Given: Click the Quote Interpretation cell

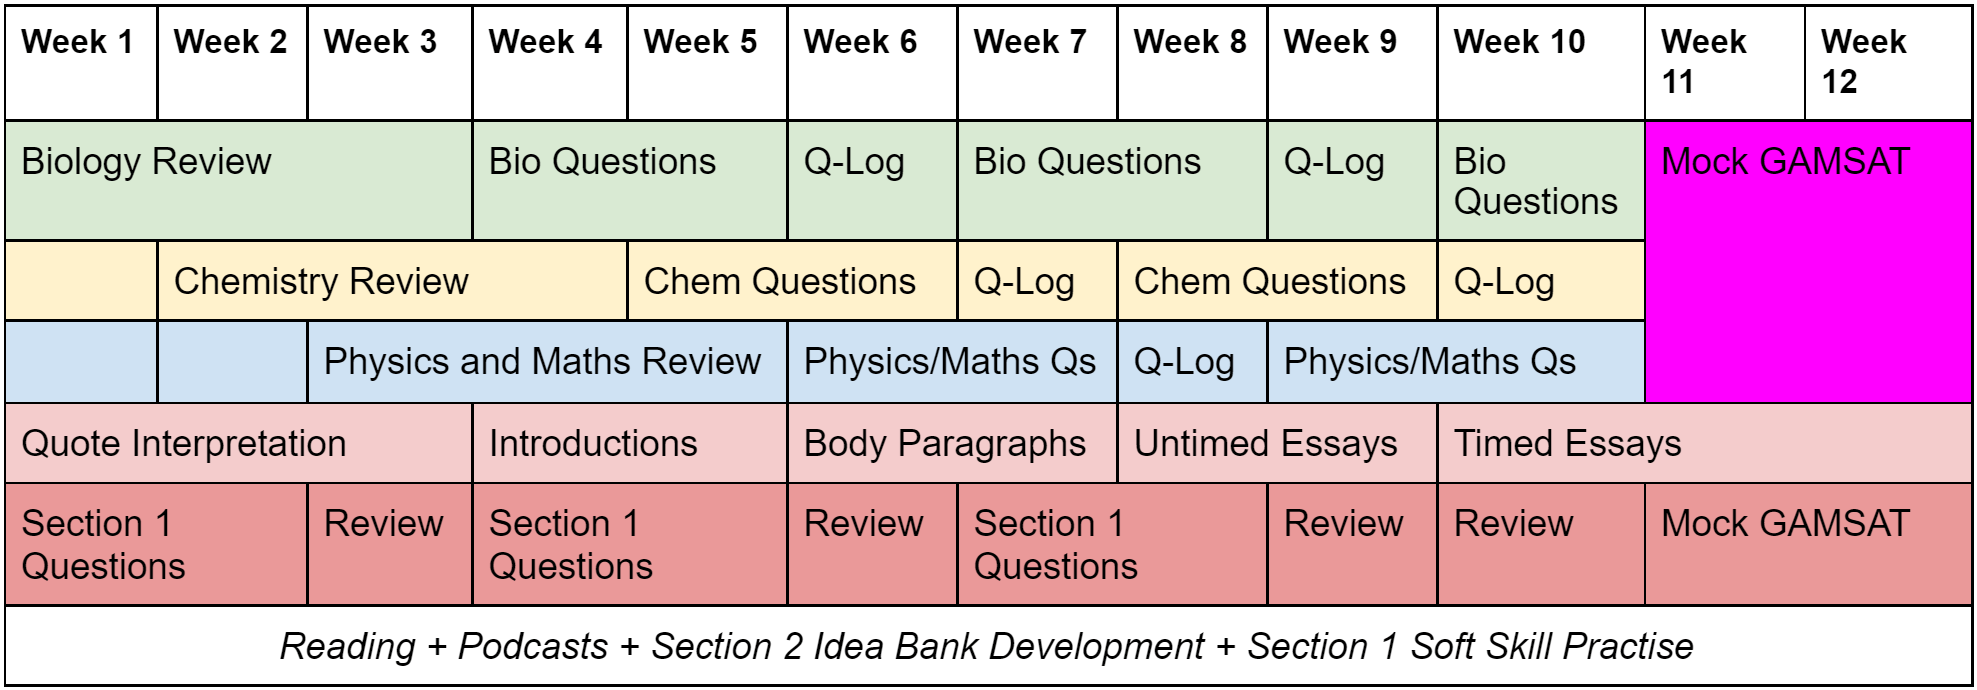Looking at the screenshot, I should 239,443.
